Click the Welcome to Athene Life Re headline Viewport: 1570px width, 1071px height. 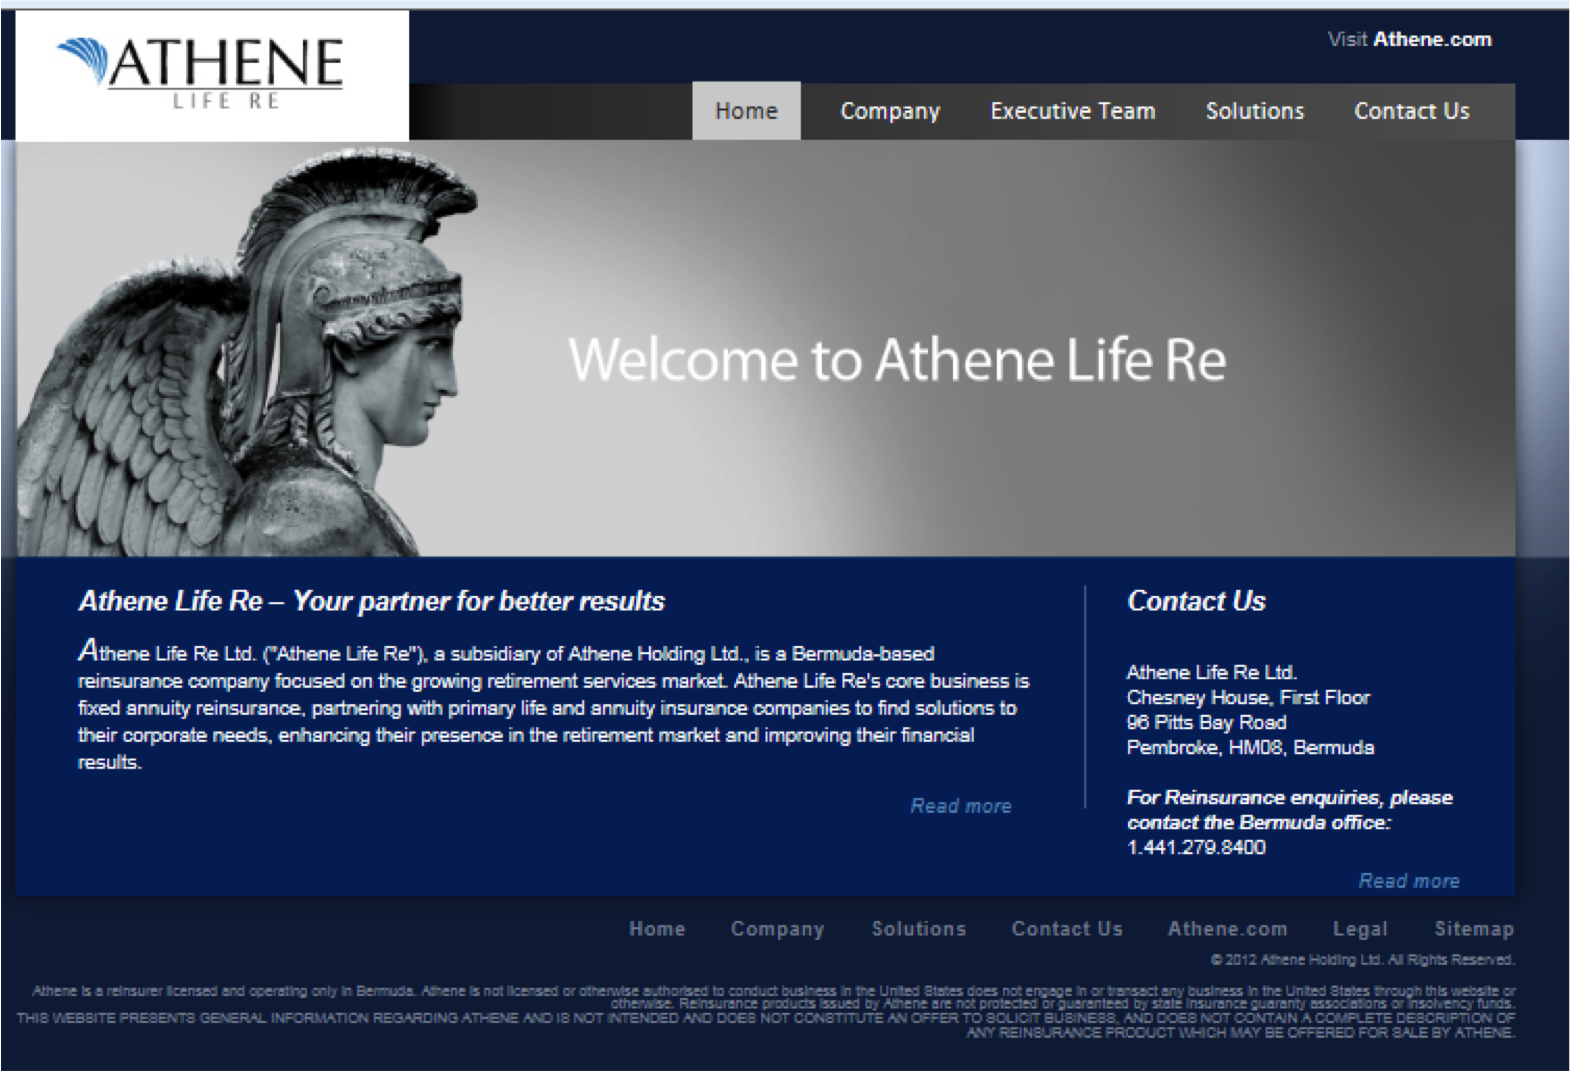(x=897, y=360)
